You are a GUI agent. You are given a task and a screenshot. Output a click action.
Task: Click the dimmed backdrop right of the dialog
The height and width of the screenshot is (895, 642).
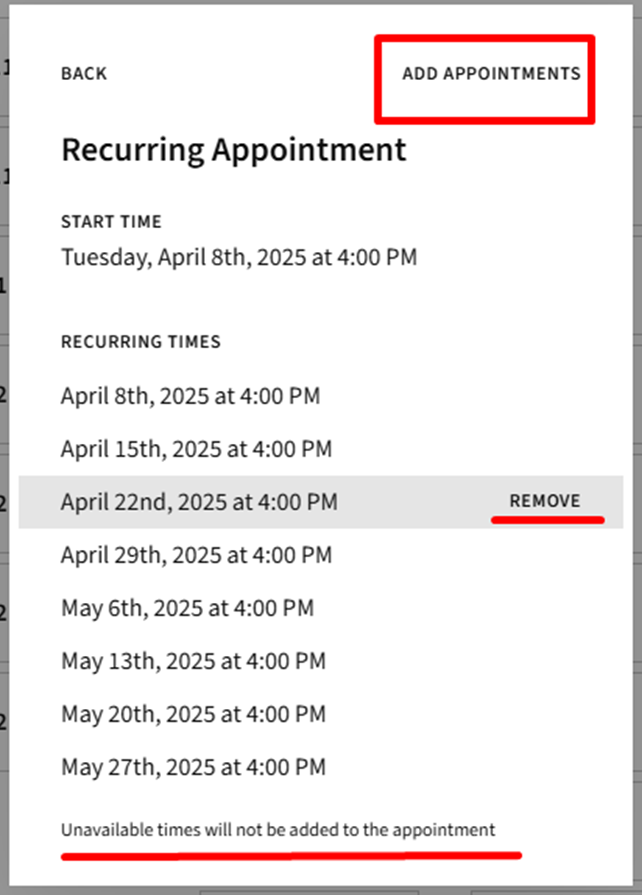click(x=637, y=400)
